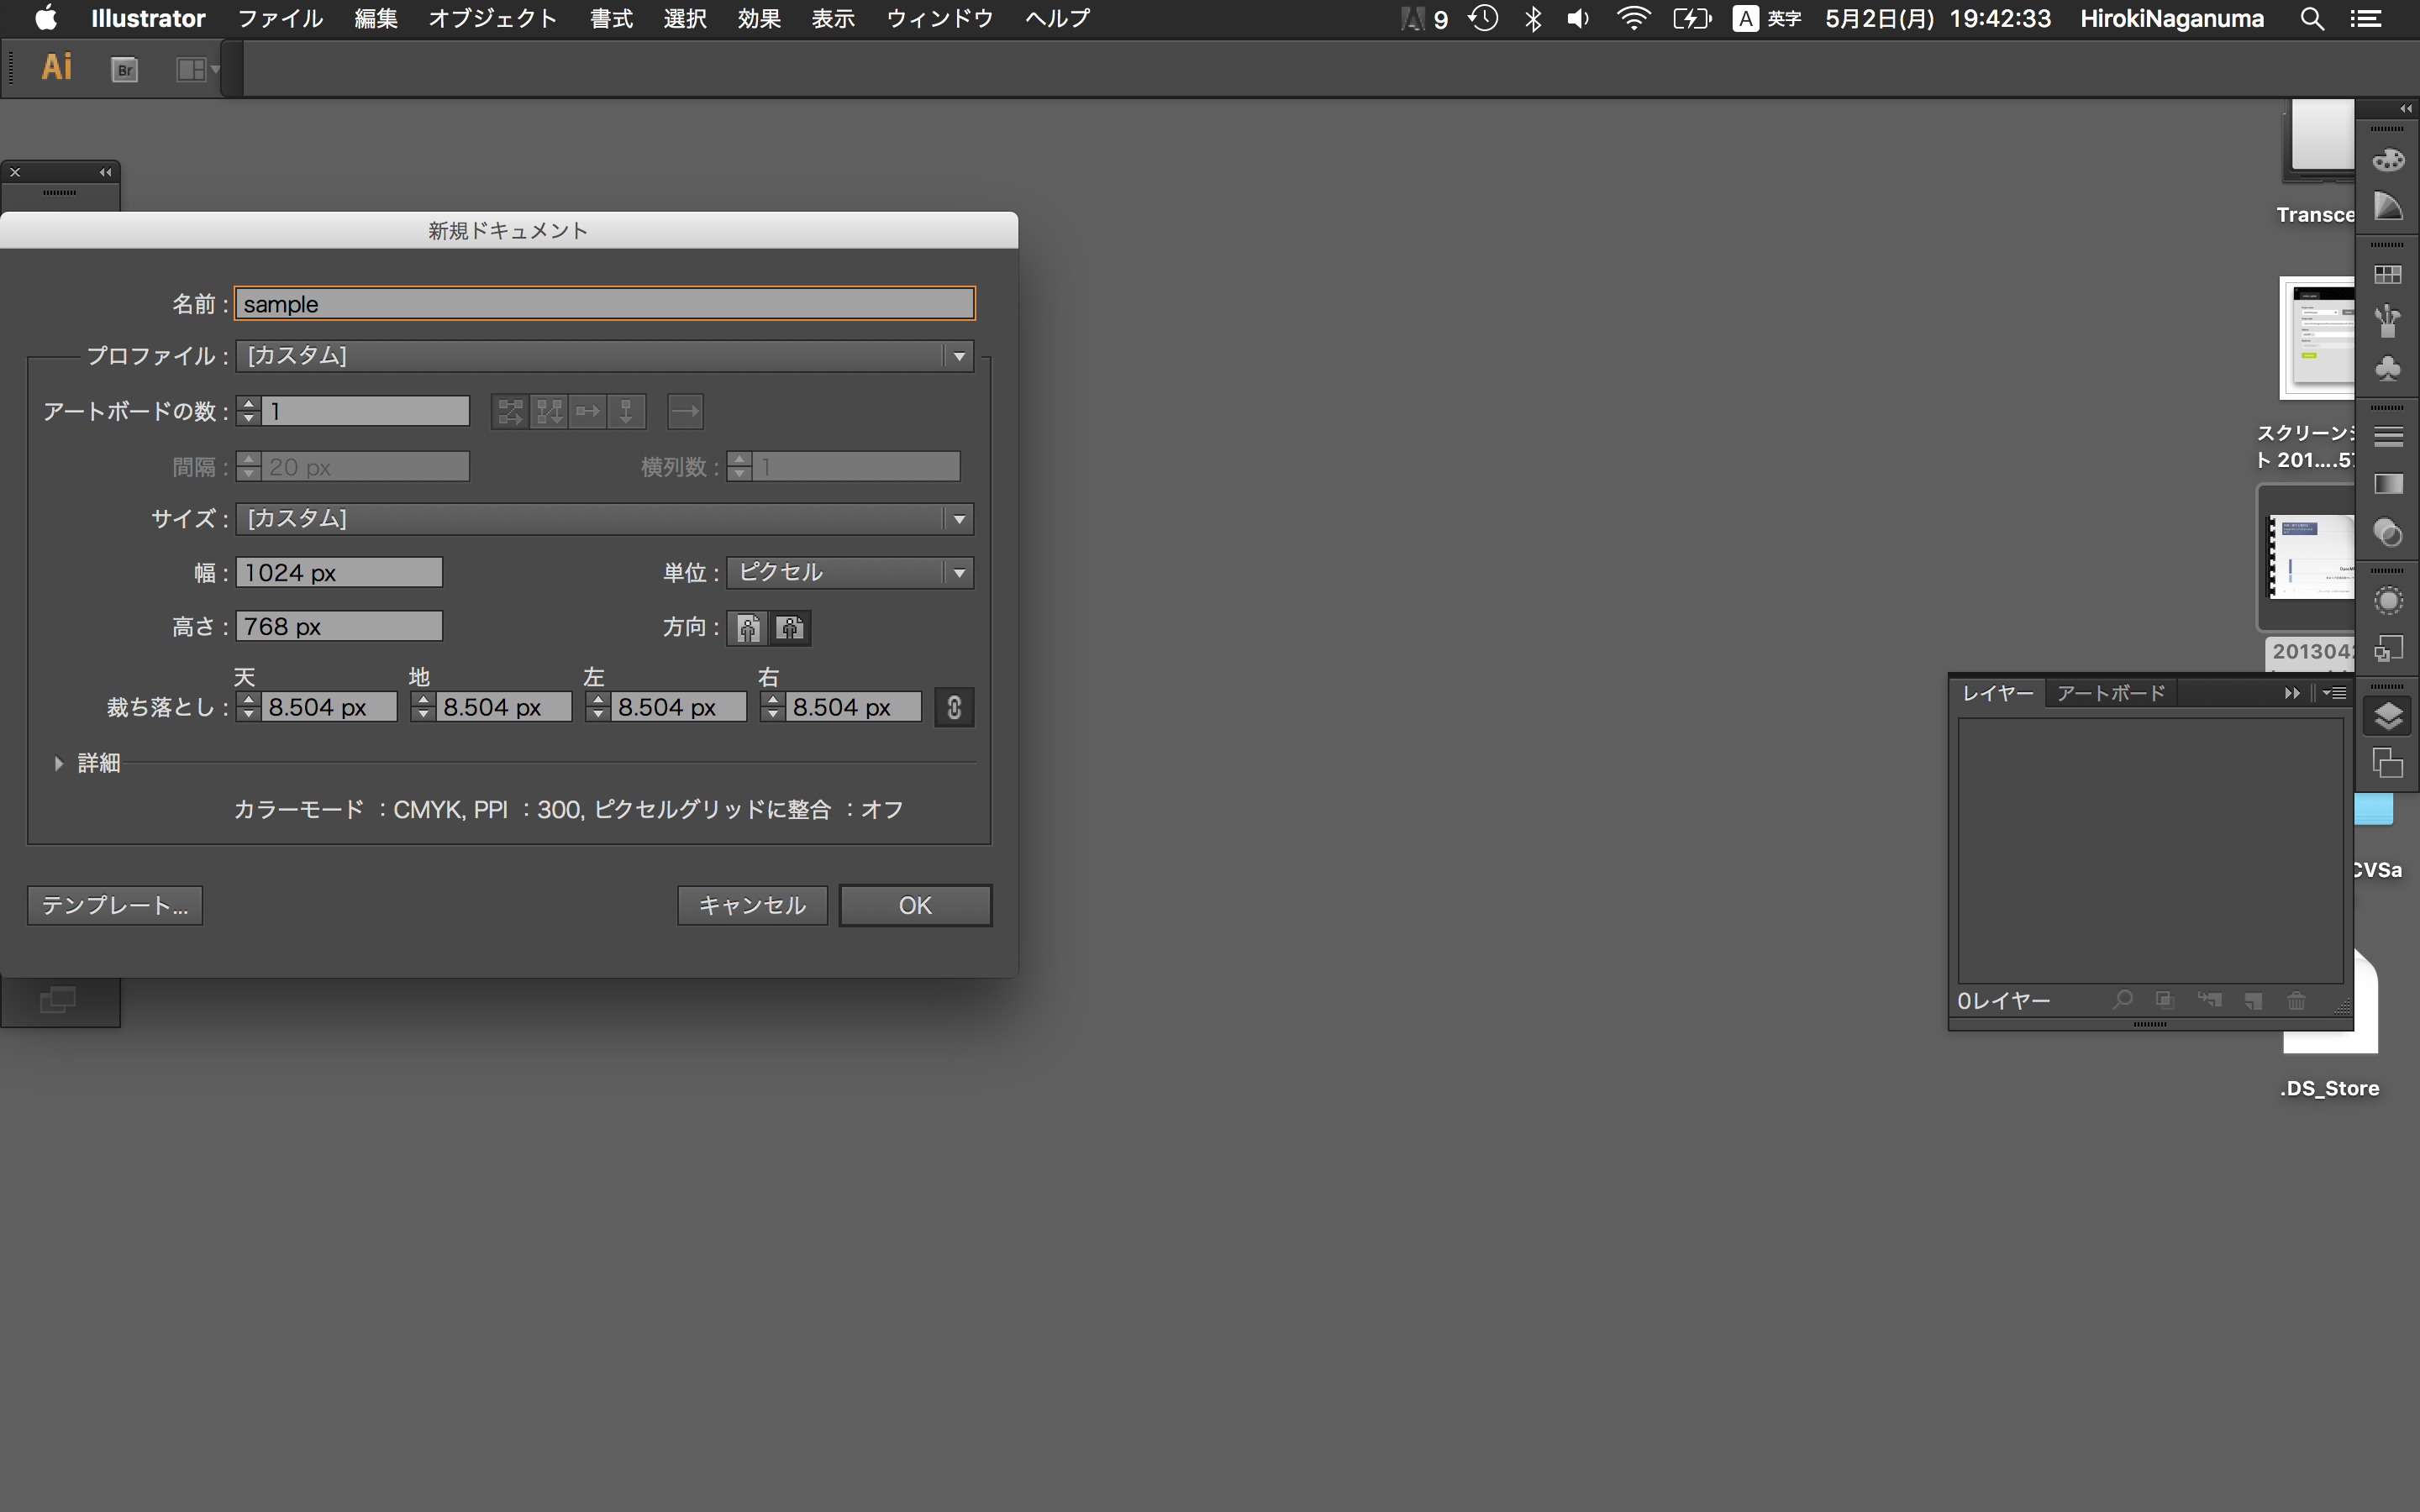Open the Brushes panel icon
Image resolution: width=2420 pixels, height=1512 pixels.
(x=2388, y=320)
